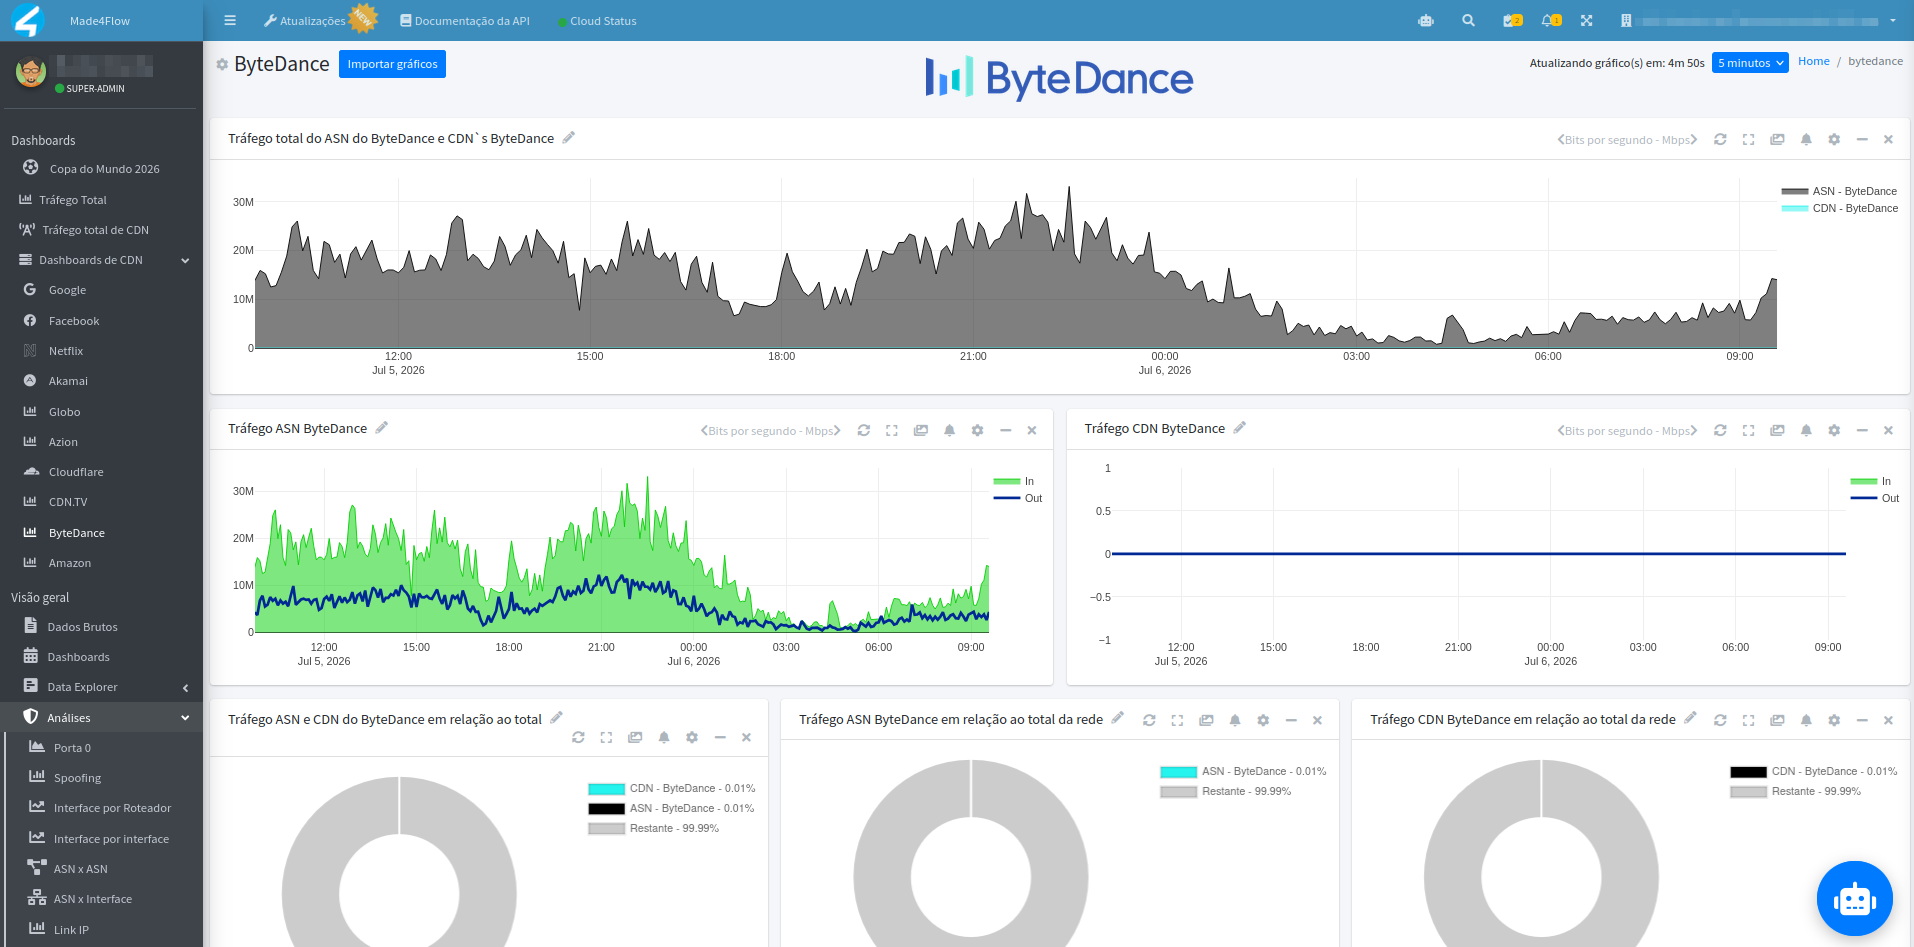Go to Home breadcrumb link
This screenshot has width=1914, height=947.
(x=1813, y=61)
